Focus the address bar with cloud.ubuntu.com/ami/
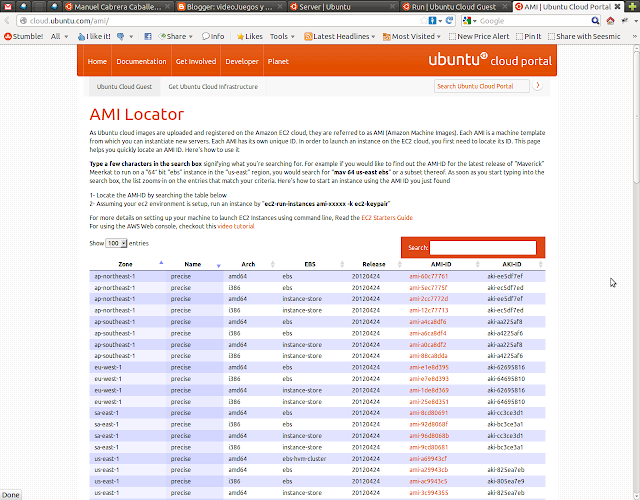Viewport: 640px width, 500px height. pyautogui.click(x=220, y=21)
